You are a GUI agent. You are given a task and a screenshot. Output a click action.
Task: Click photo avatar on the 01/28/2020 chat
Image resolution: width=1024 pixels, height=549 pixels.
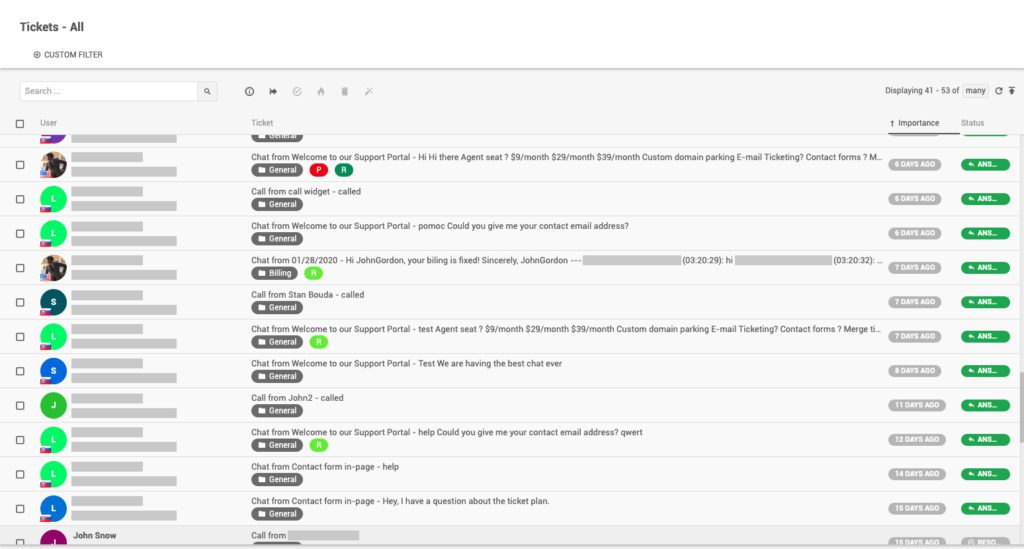coord(54,268)
